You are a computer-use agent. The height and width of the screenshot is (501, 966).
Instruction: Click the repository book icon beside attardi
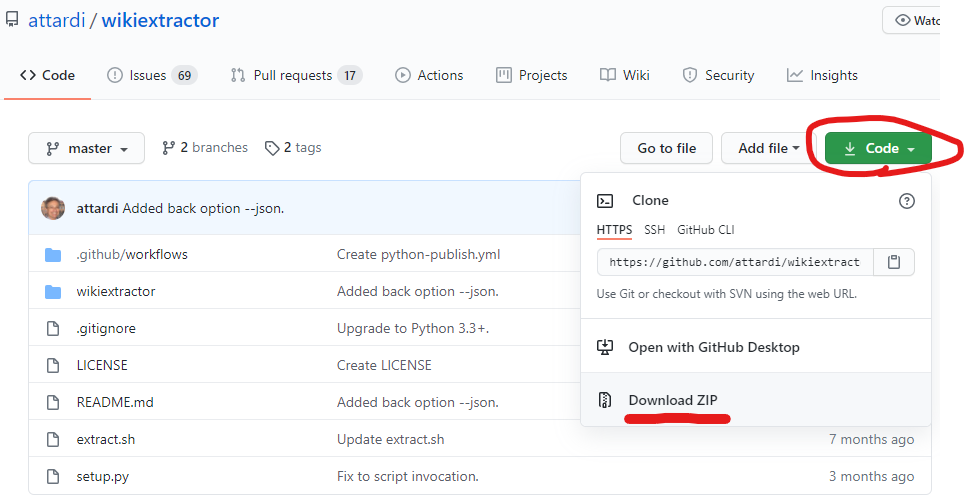click(12, 20)
